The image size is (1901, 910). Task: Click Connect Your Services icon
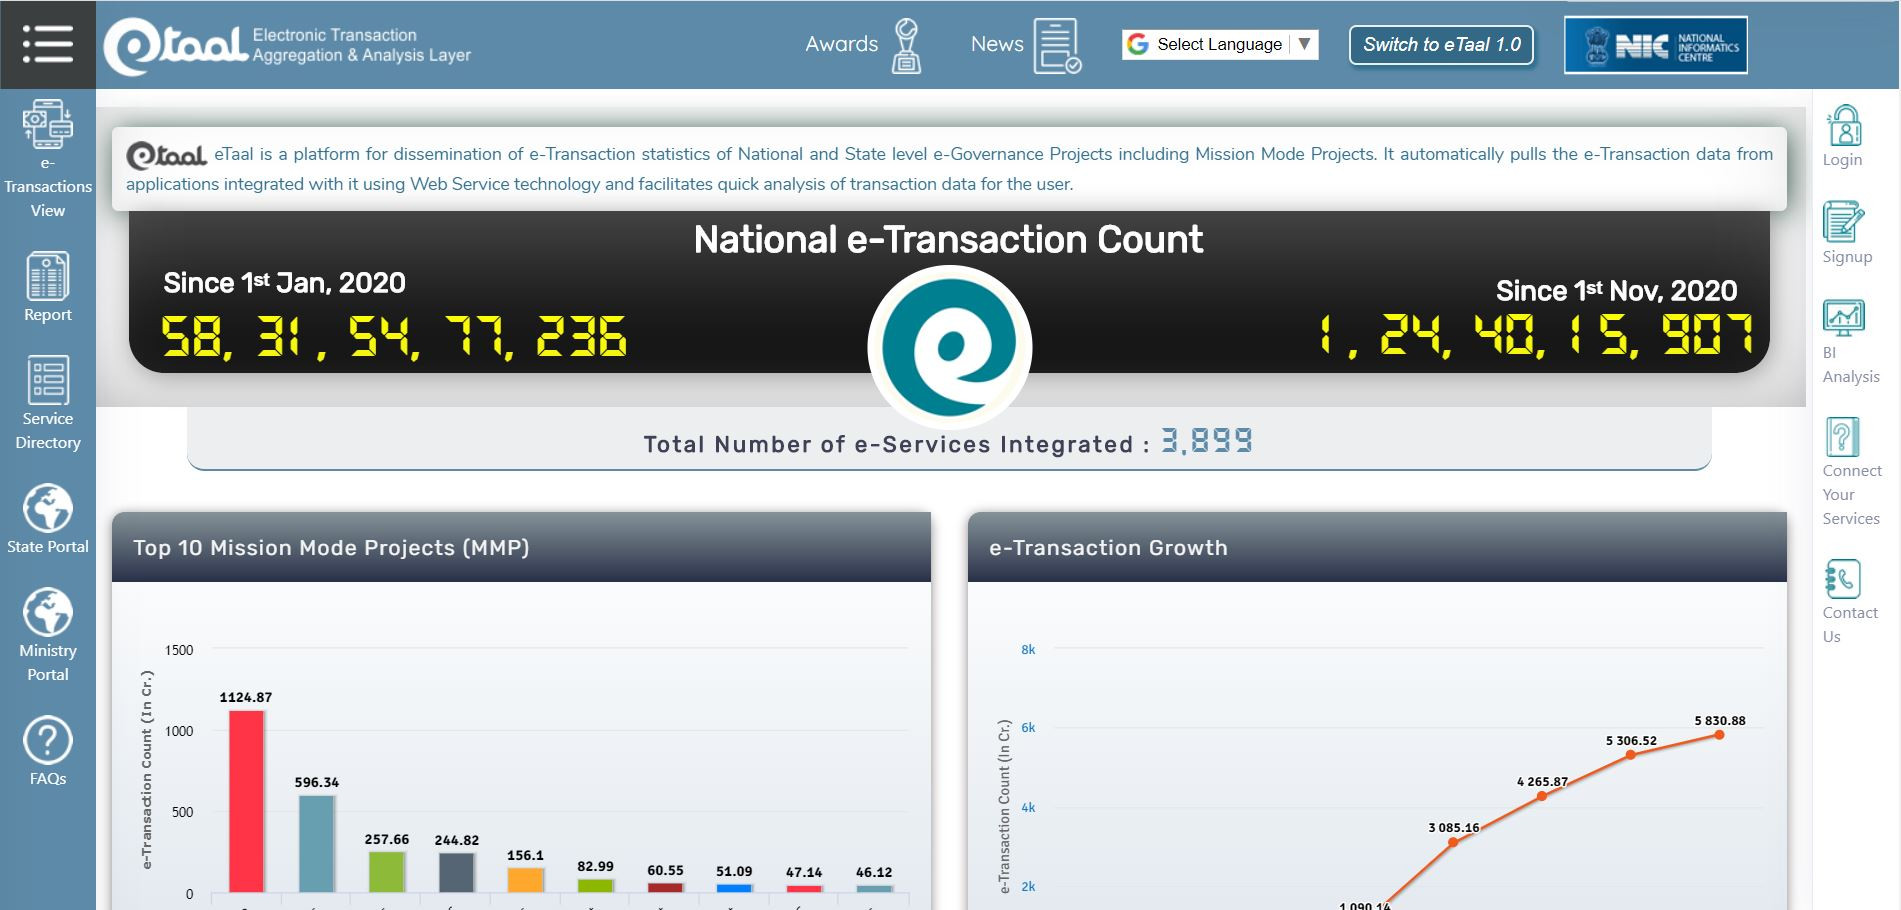1842,437
